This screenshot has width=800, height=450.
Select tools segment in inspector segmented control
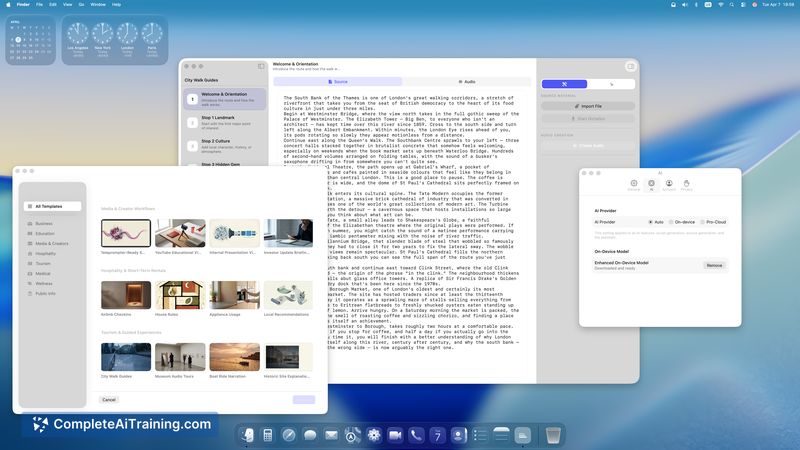(564, 84)
